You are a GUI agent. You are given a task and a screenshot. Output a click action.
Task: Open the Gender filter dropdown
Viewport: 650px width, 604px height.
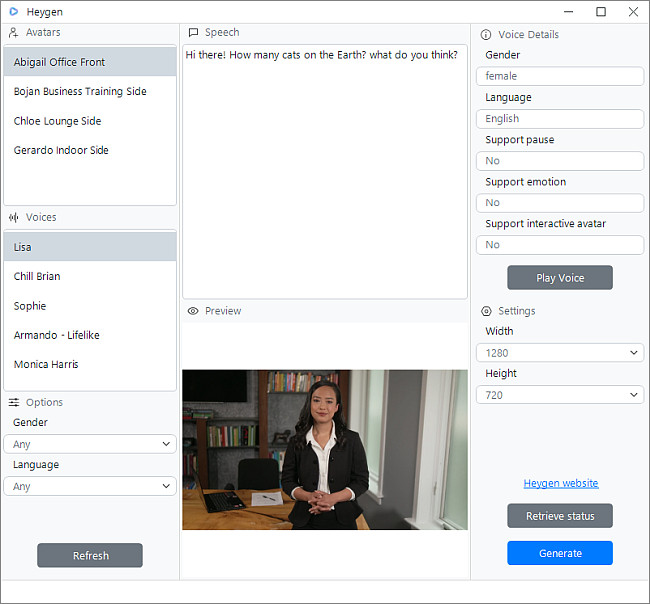tap(90, 444)
